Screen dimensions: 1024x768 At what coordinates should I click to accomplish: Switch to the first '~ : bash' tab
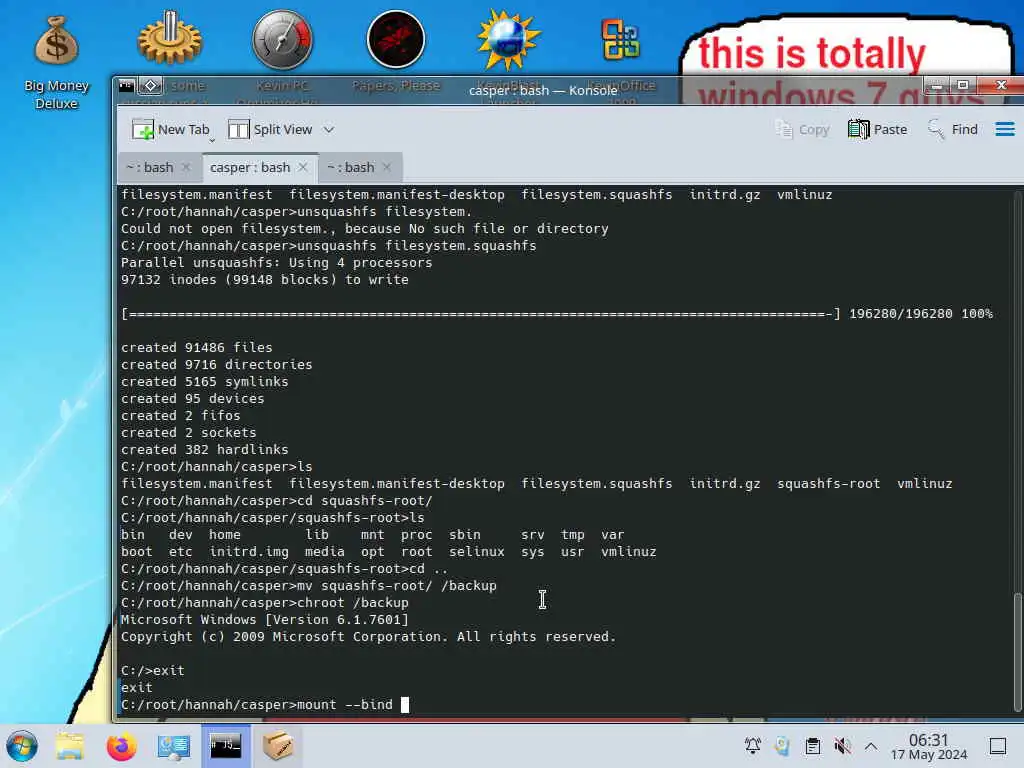[150, 168]
